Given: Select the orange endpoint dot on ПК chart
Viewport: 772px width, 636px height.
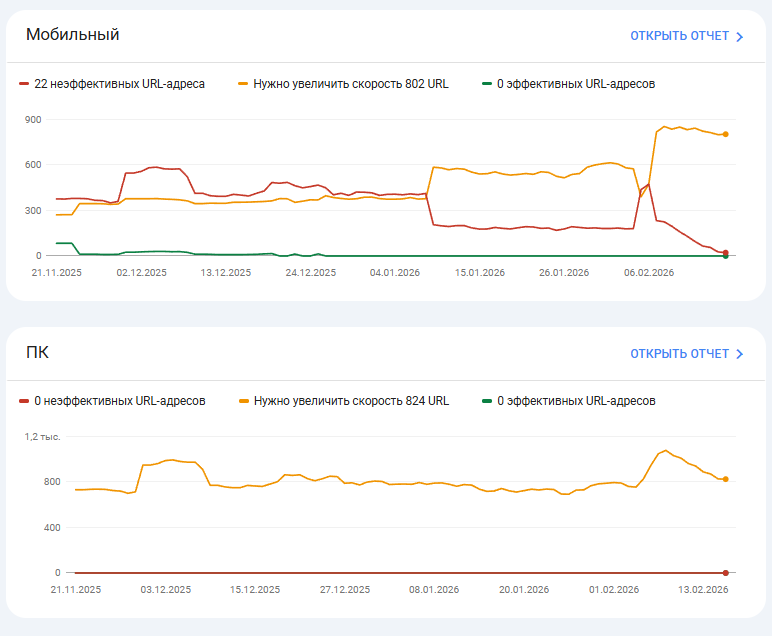Looking at the screenshot, I should pos(725,480).
